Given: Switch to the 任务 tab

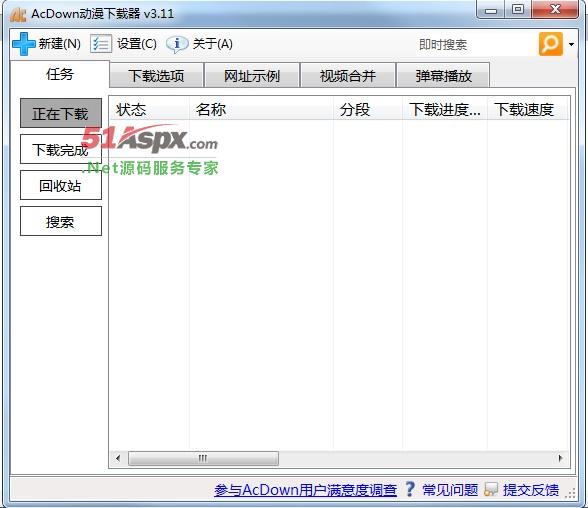Looking at the screenshot, I should pos(60,74).
